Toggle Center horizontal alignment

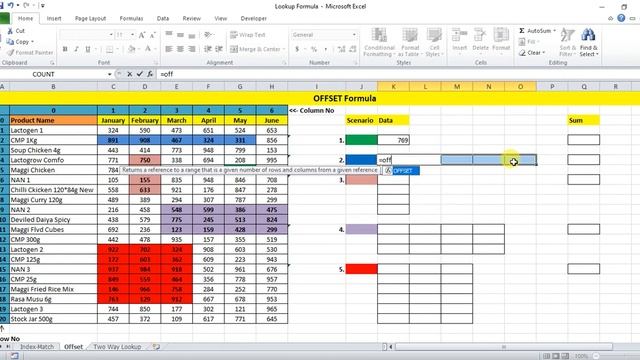click(180, 49)
